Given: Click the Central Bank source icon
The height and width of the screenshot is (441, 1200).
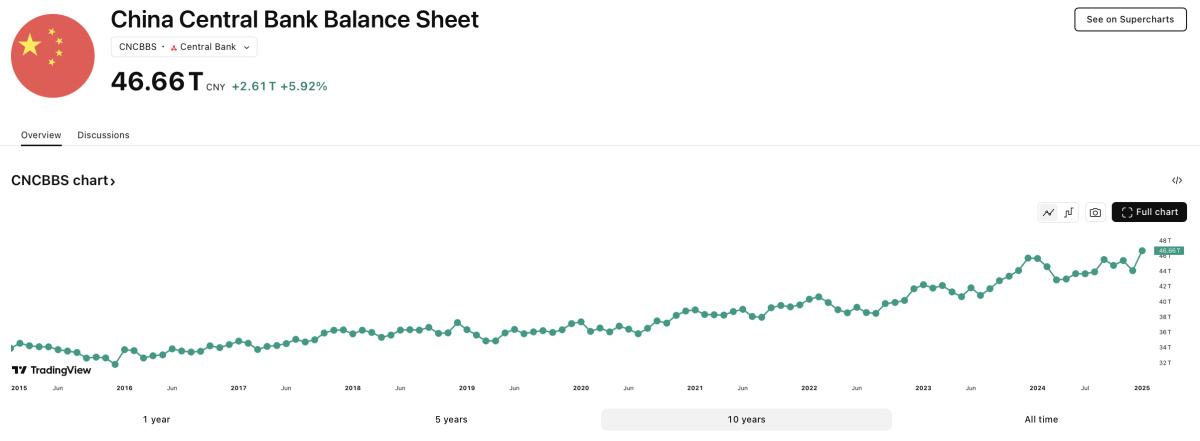Looking at the screenshot, I should (174, 47).
